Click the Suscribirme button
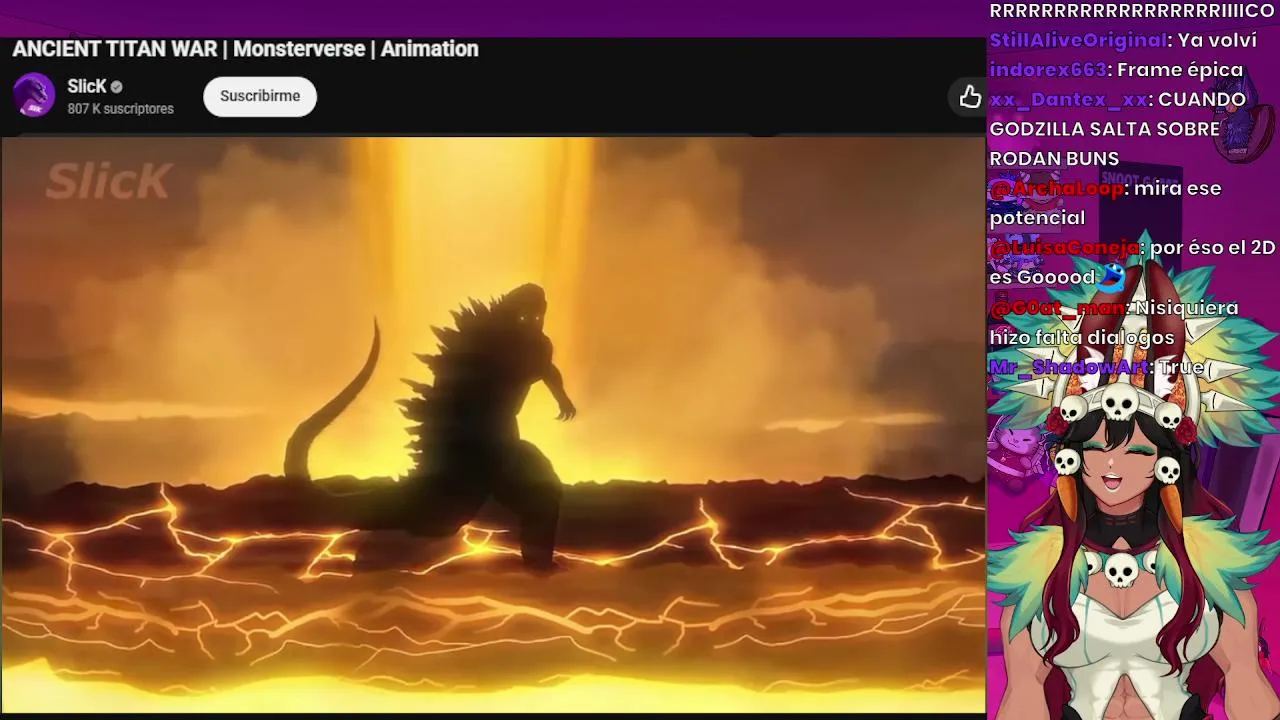The image size is (1280, 720). click(x=260, y=96)
